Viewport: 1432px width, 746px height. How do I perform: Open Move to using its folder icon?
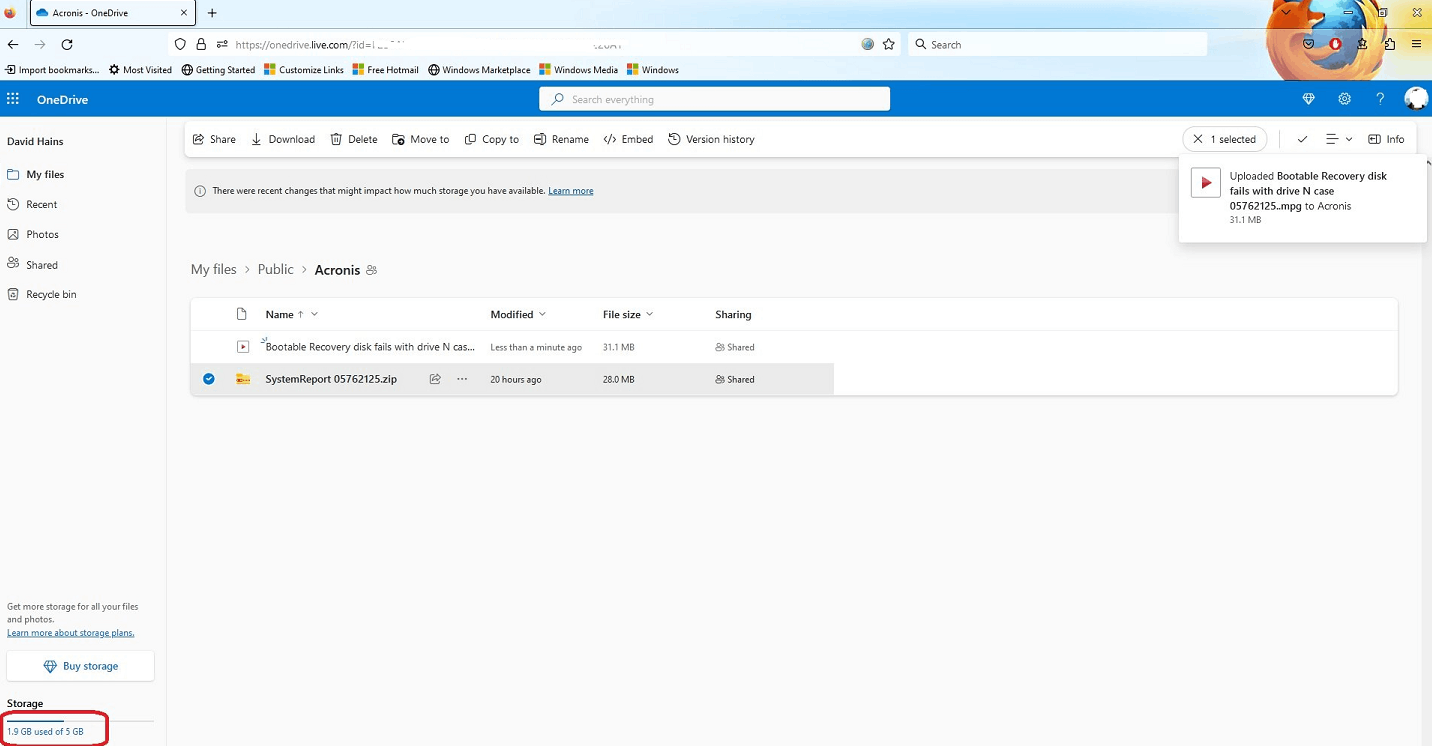pyautogui.click(x=397, y=139)
